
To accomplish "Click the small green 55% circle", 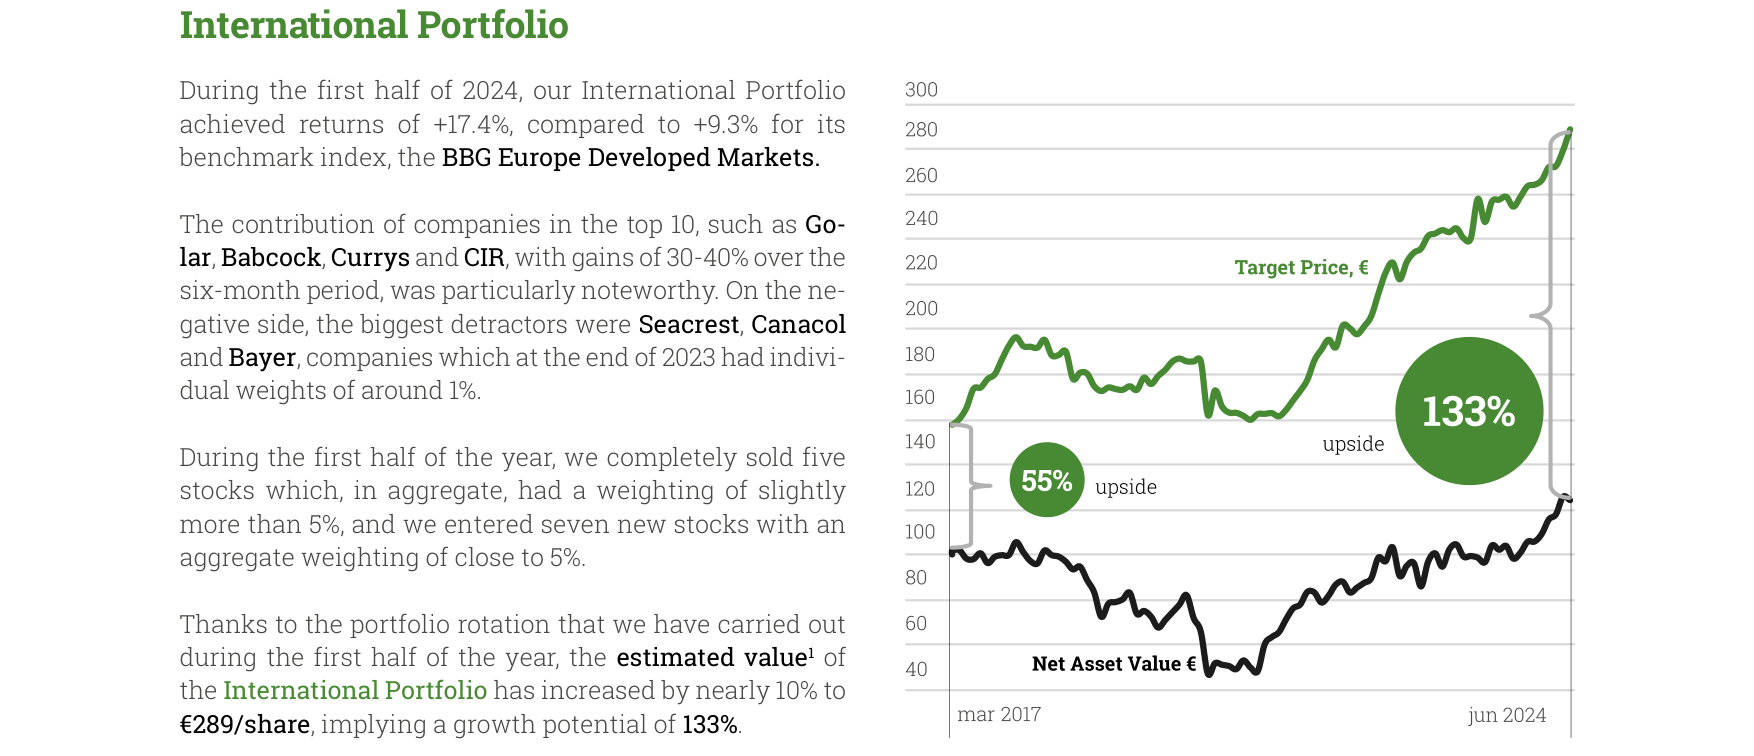I will (x=1047, y=480).
